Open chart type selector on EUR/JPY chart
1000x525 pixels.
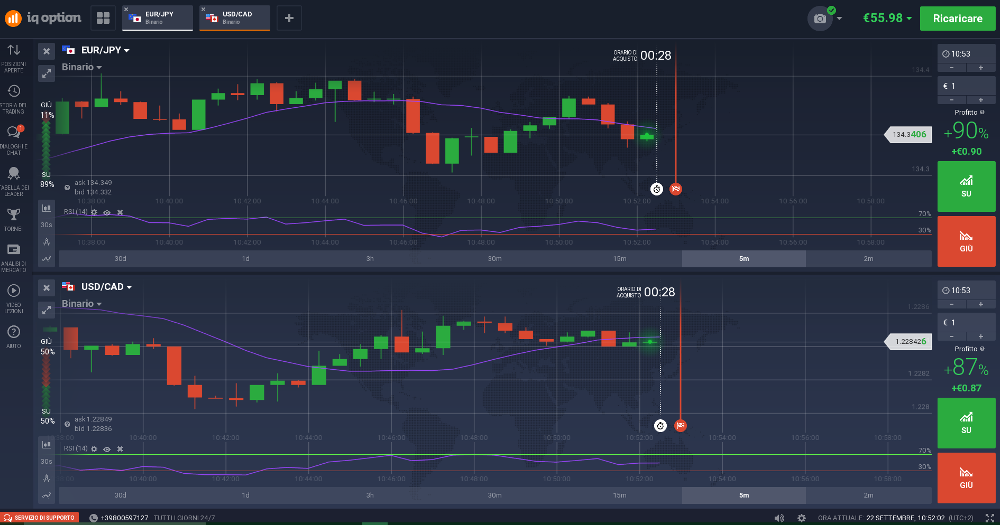(47, 208)
